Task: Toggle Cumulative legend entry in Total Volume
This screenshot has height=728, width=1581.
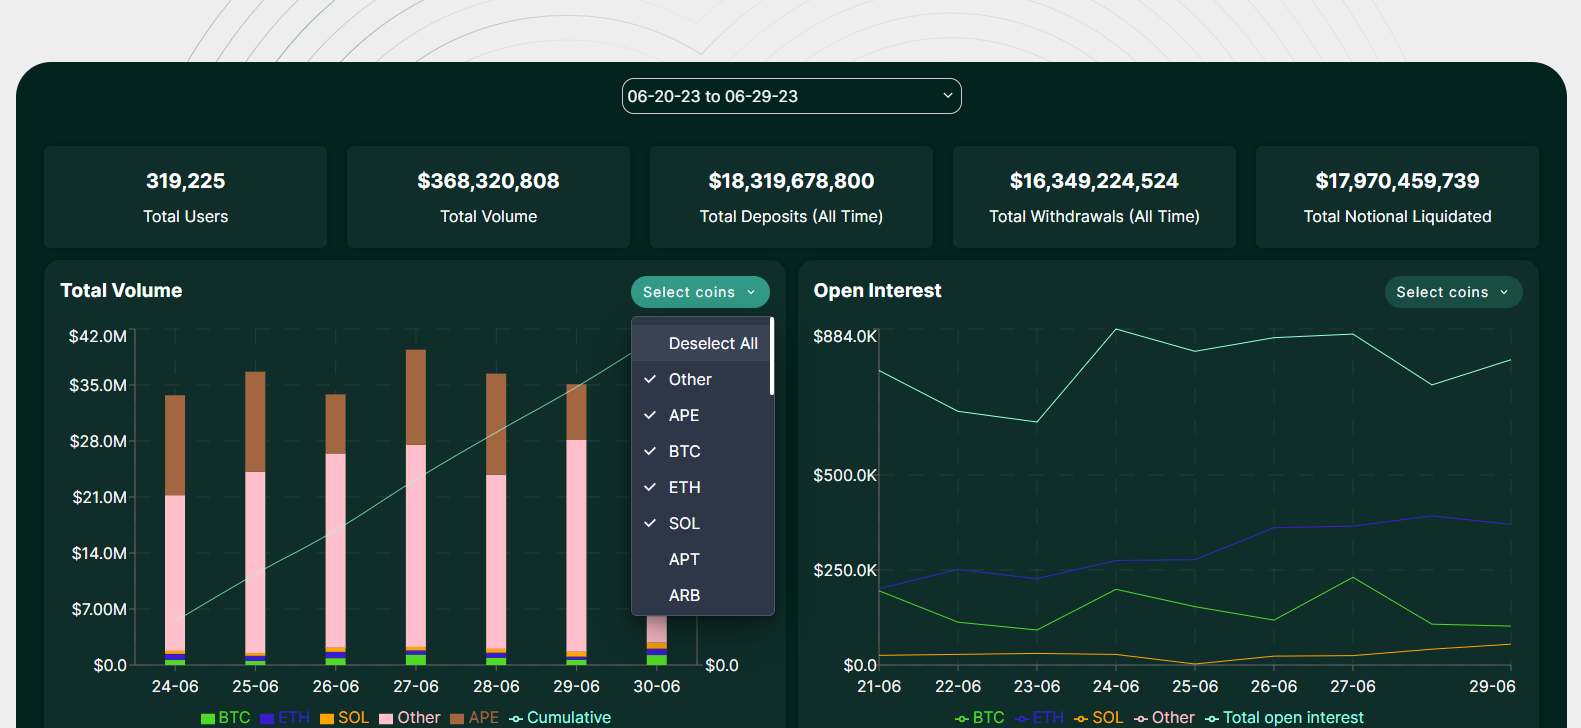Action: pyautogui.click(x=560, y=718)
